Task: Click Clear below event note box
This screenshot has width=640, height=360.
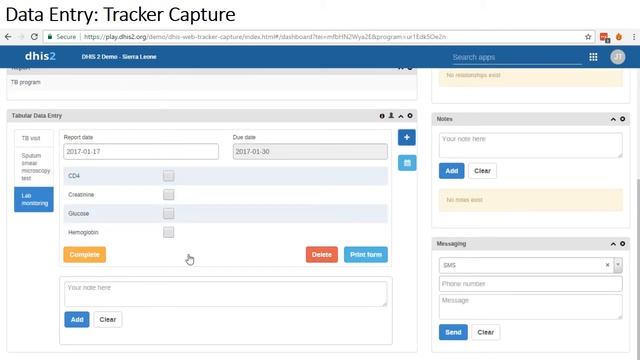Action: tap(108, 319)
